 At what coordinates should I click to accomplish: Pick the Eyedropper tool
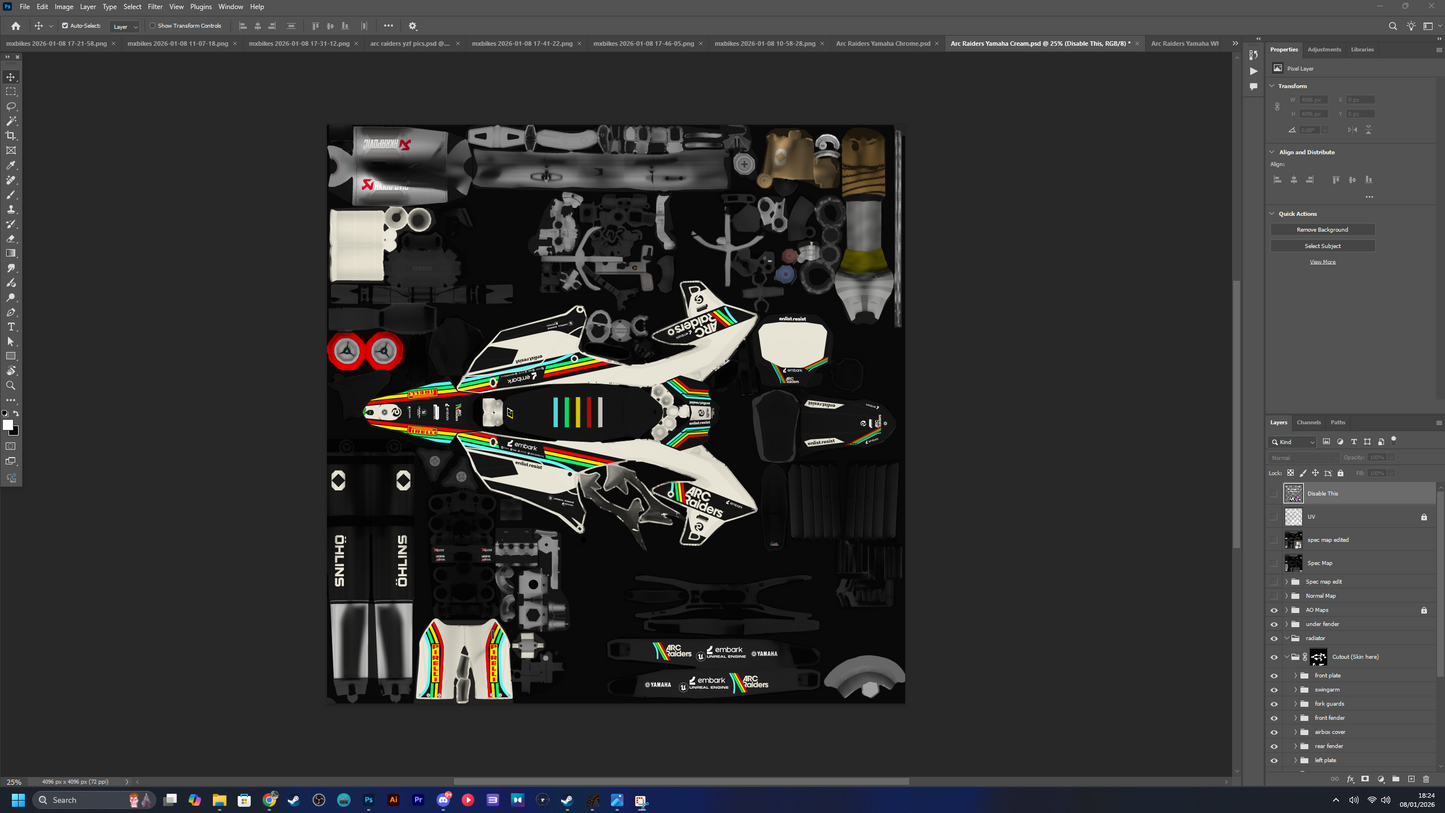[x=11, y=165]
